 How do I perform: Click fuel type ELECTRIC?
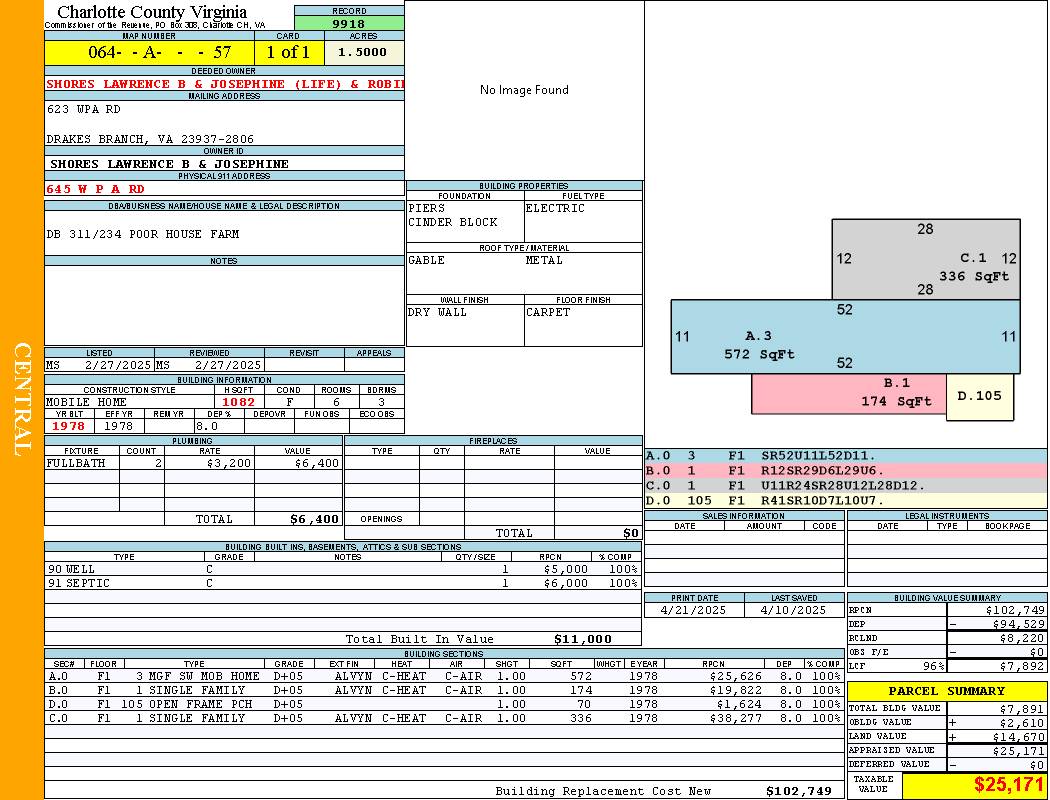pyautogui.click(x=555, y=208)
